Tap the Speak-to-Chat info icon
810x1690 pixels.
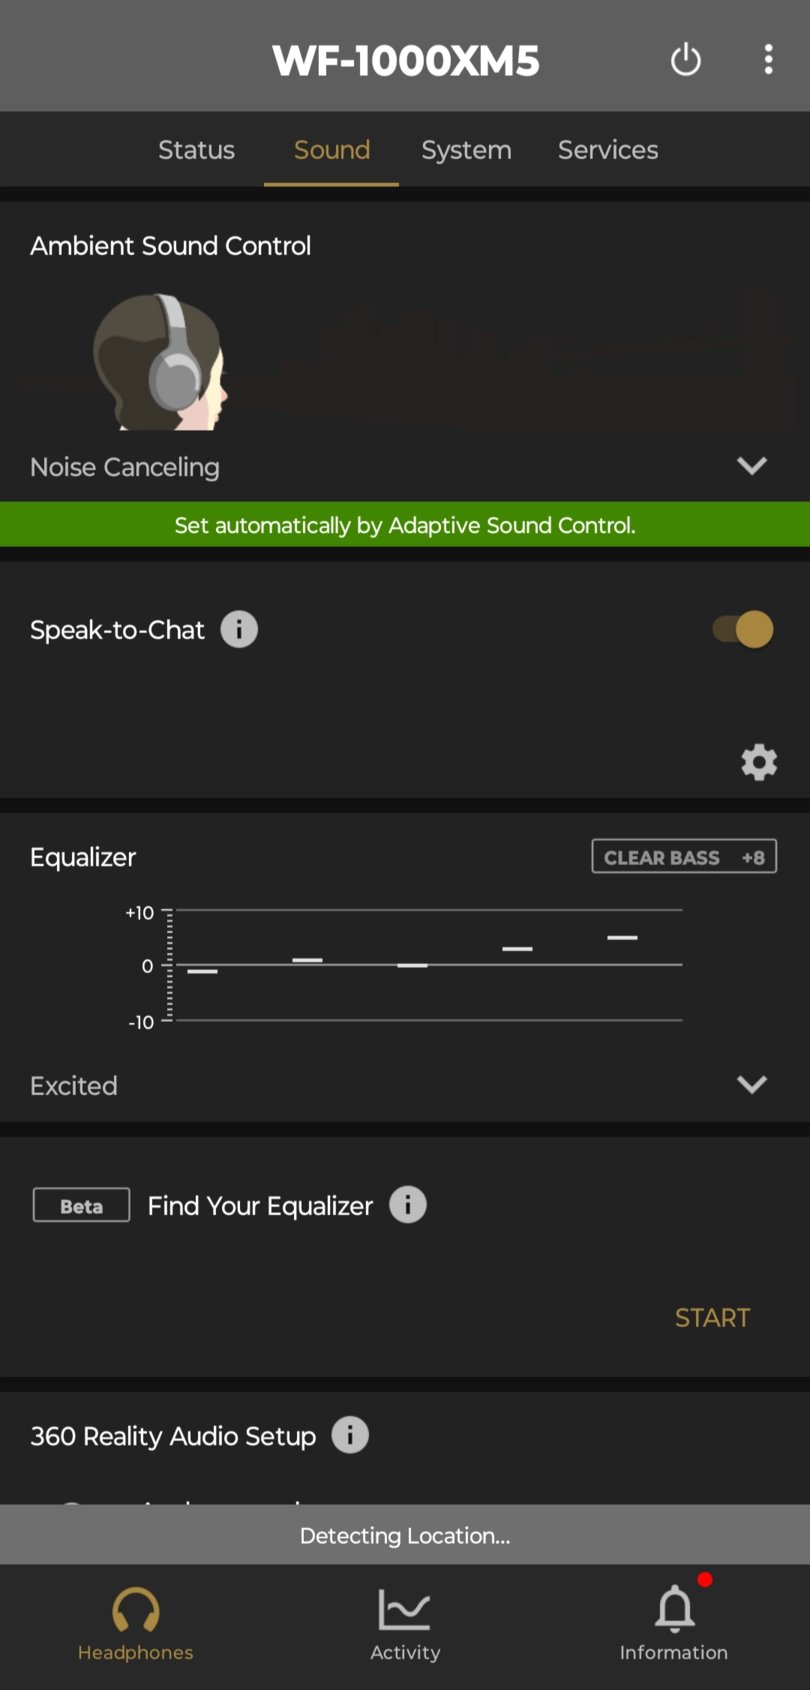239,630
